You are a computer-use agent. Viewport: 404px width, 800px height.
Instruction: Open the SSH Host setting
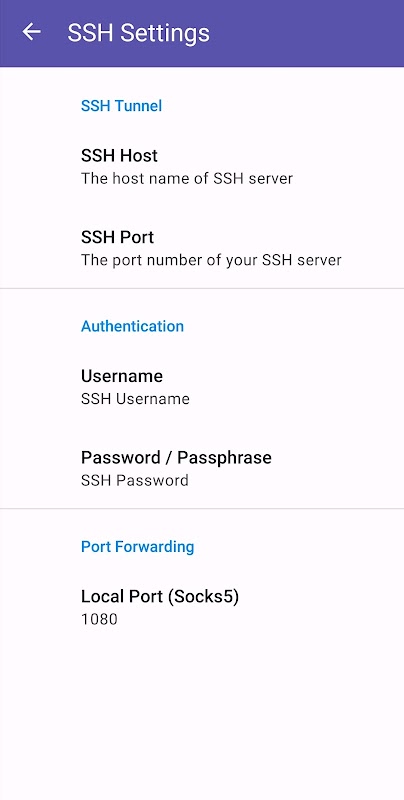[x=202, y=166]
